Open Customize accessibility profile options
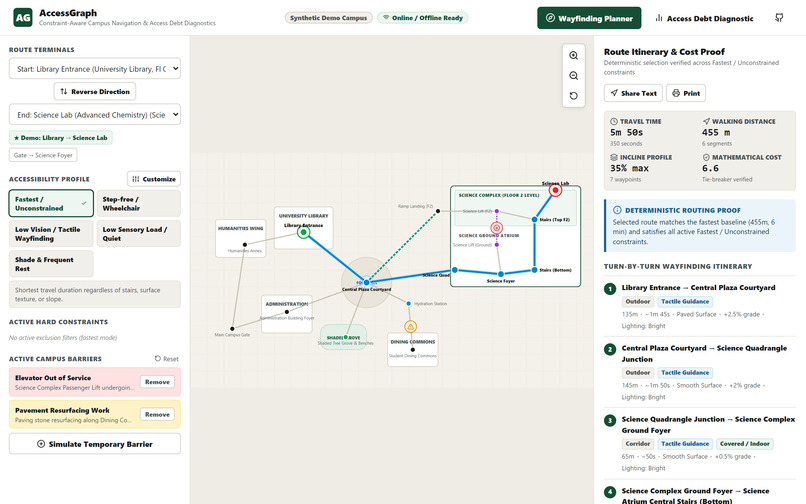 pyautogui.click(x=154, y=179)
